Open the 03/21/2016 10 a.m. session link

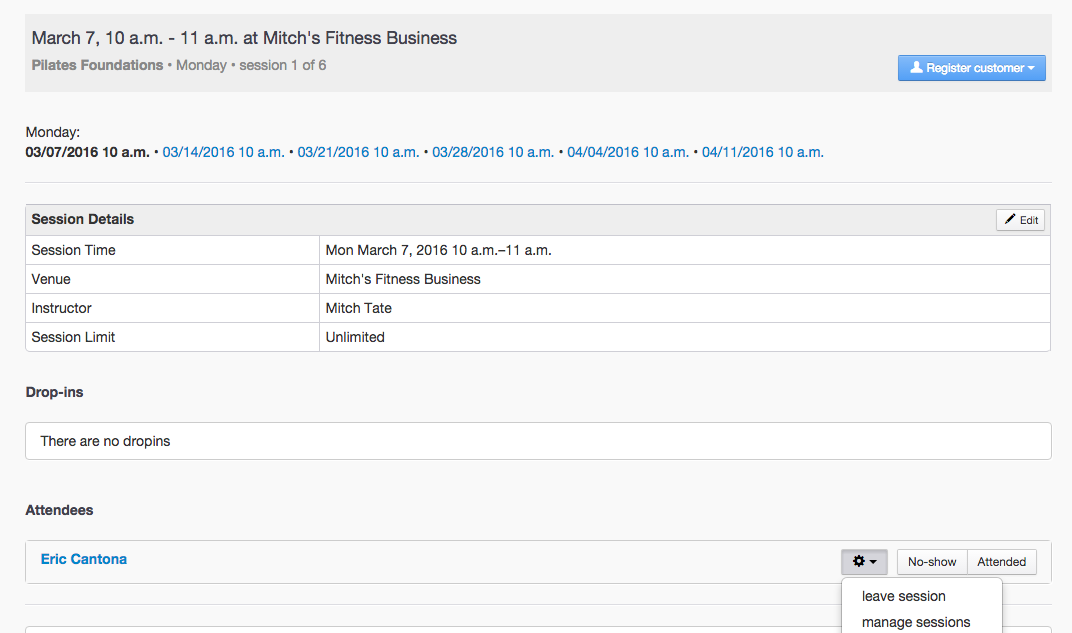pos(358,152)
